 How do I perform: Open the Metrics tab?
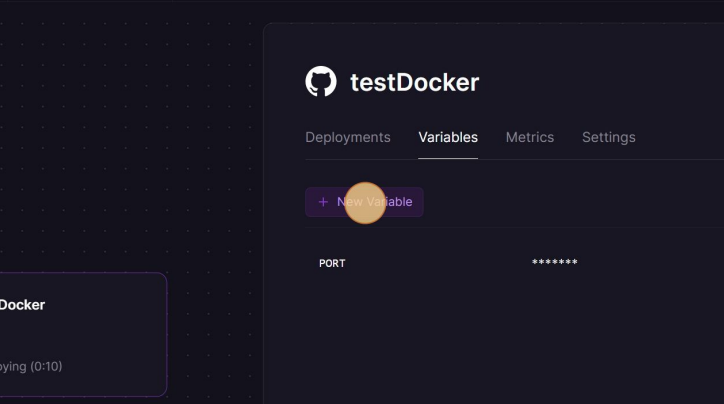point(530,137)
